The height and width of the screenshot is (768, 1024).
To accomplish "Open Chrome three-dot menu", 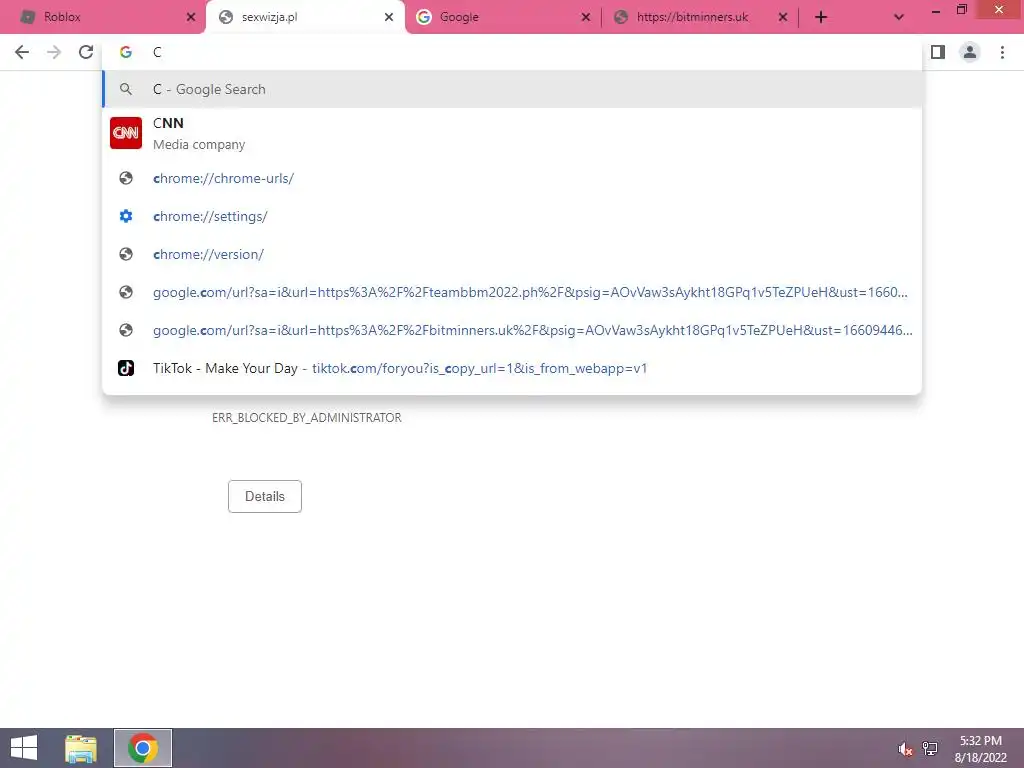I will tap(1002, 52).
